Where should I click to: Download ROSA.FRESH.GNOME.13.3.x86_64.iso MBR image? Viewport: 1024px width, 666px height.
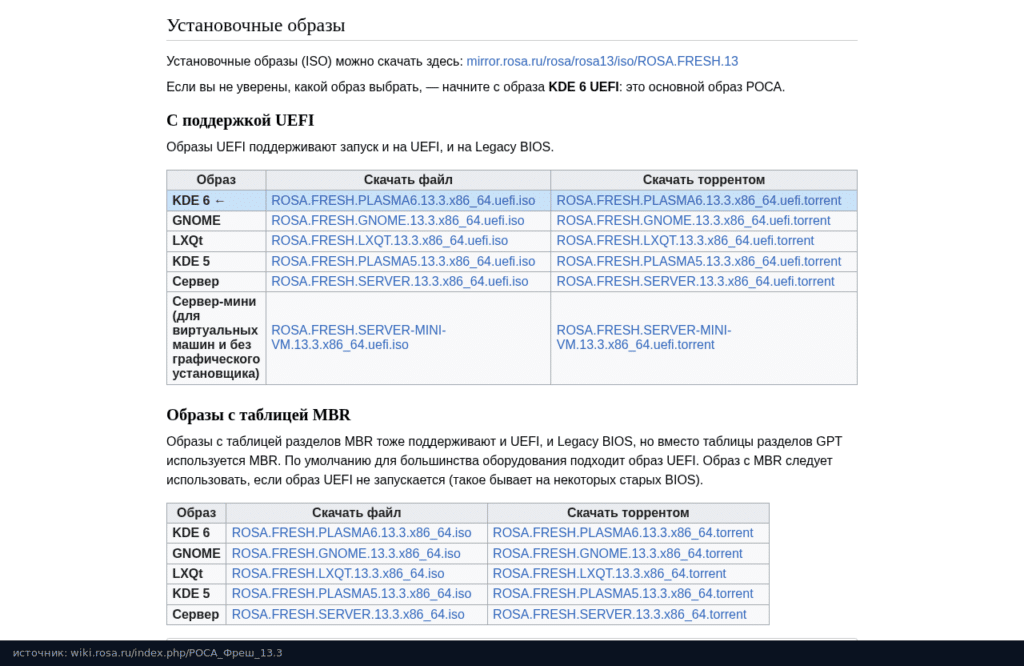point(346,554)
